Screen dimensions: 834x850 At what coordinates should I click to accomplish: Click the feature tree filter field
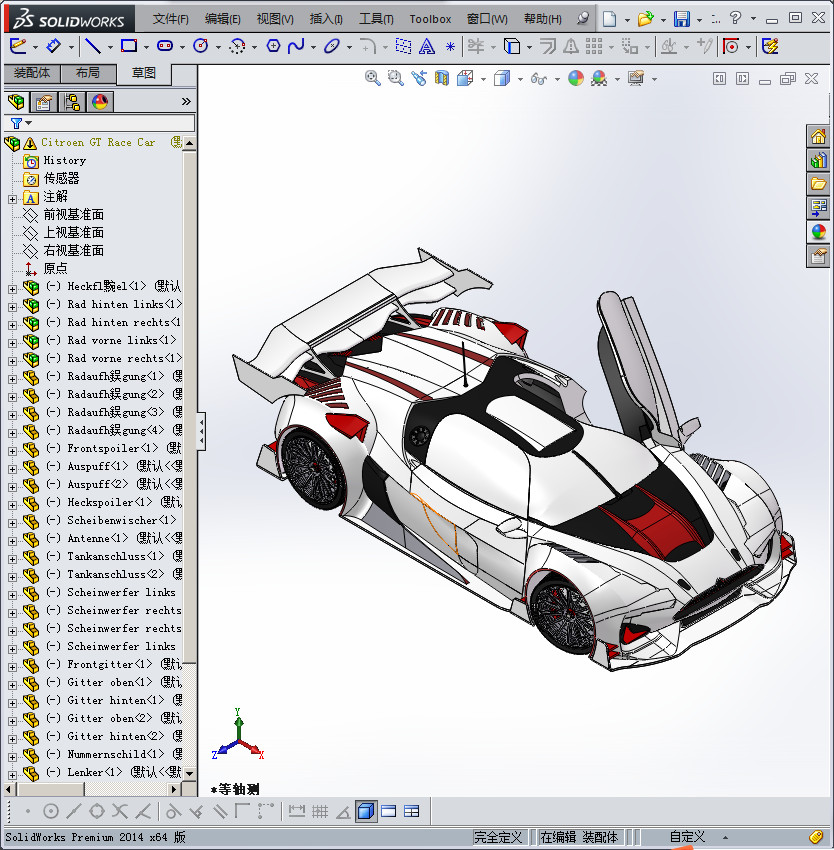pos(110,123)
